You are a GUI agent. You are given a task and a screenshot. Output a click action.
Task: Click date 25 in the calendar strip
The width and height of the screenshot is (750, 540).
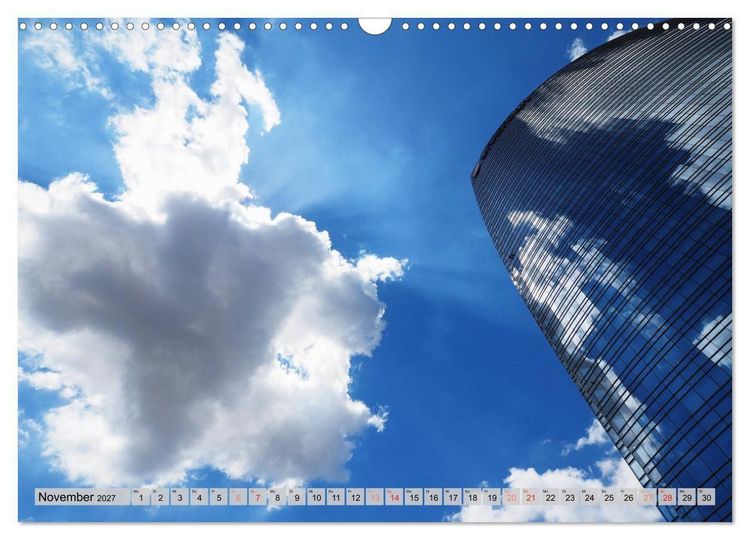click(609, 497)
